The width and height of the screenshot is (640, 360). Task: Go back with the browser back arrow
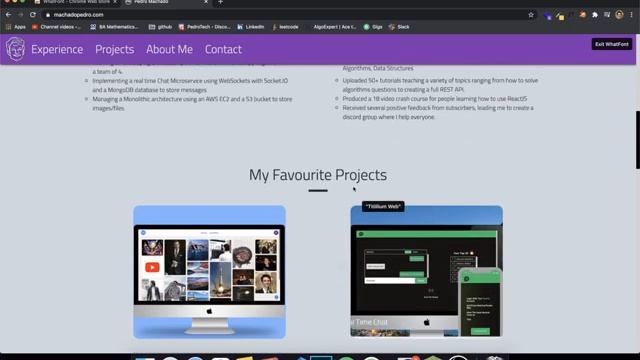pyautogui.click(x=9, y=15)
